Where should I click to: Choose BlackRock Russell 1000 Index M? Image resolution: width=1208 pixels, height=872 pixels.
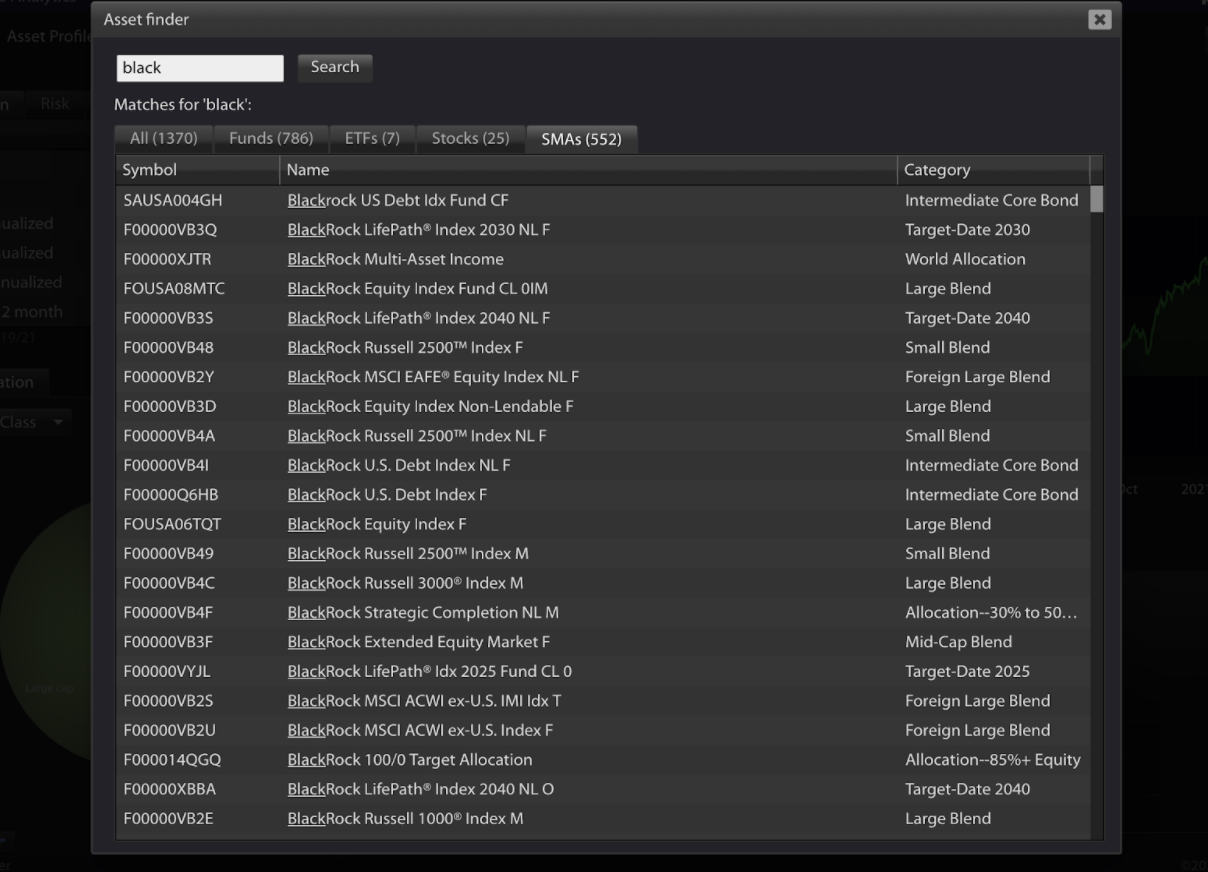pyautogui.click(x=405, y=819)
